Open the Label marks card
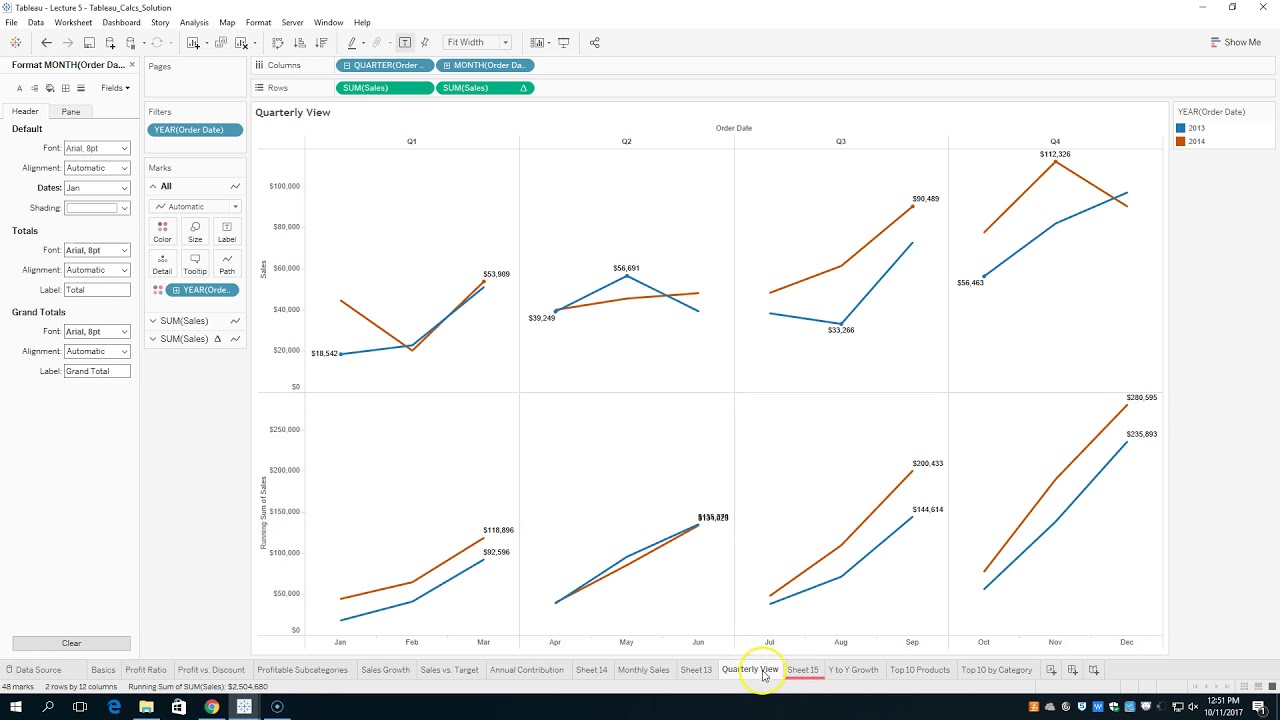Screen dimensions: 1280x720 point(227,232)
